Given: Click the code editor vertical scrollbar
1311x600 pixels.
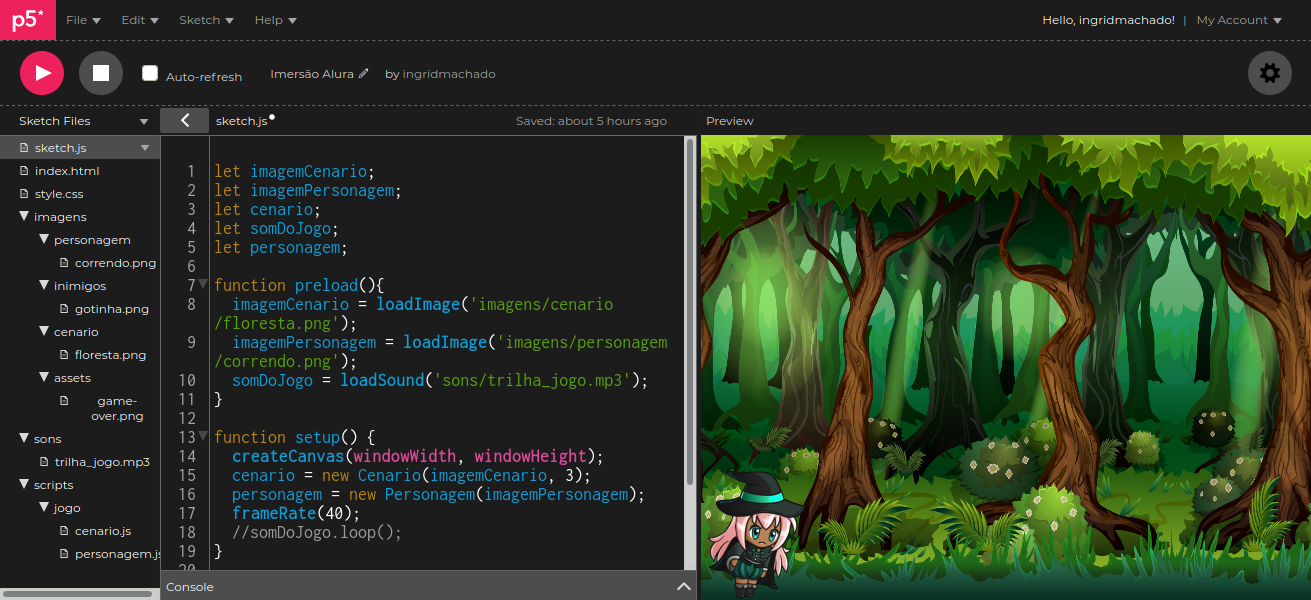Looking at the screenshot, I should click(x=689, y=310).
